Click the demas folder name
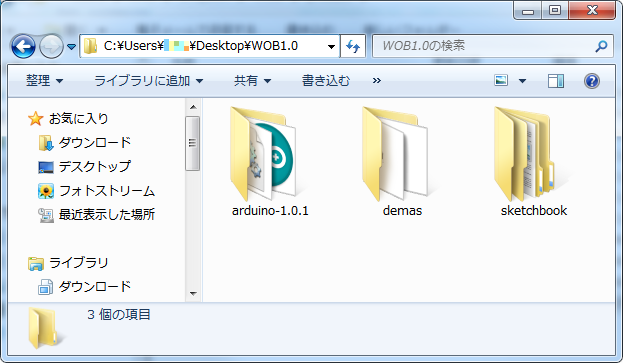This screenshot has height=363, width=623. tap(402, 210)
